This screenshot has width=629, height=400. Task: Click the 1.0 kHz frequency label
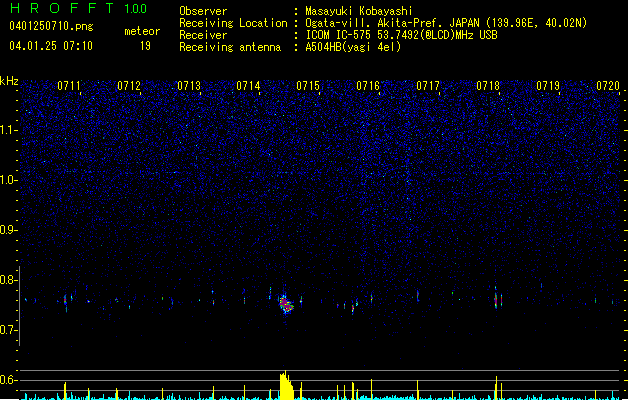pyautogui.click(x=9, y=180)
